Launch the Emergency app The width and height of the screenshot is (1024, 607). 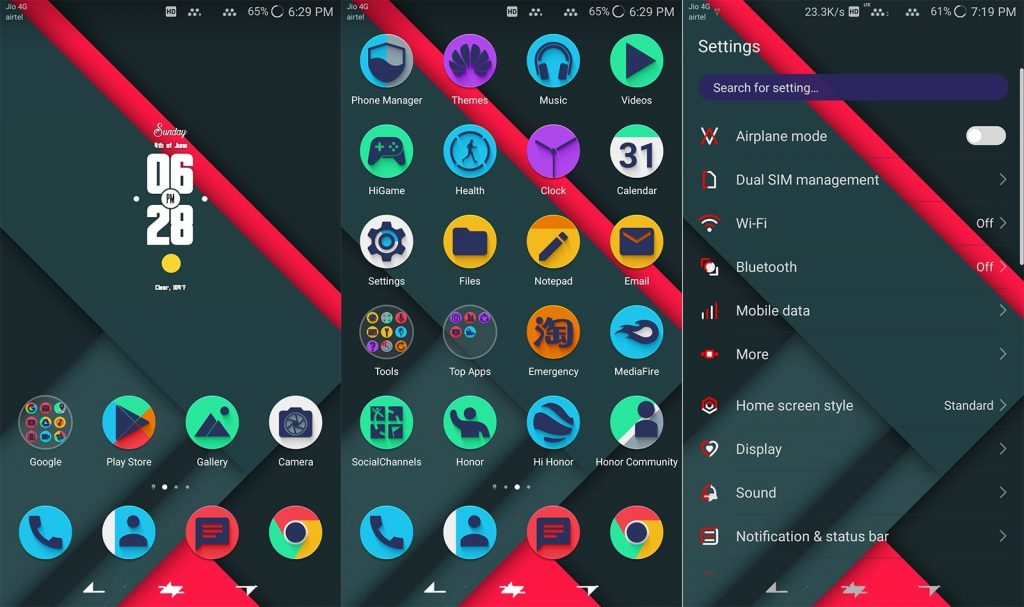tap(553, 332)
